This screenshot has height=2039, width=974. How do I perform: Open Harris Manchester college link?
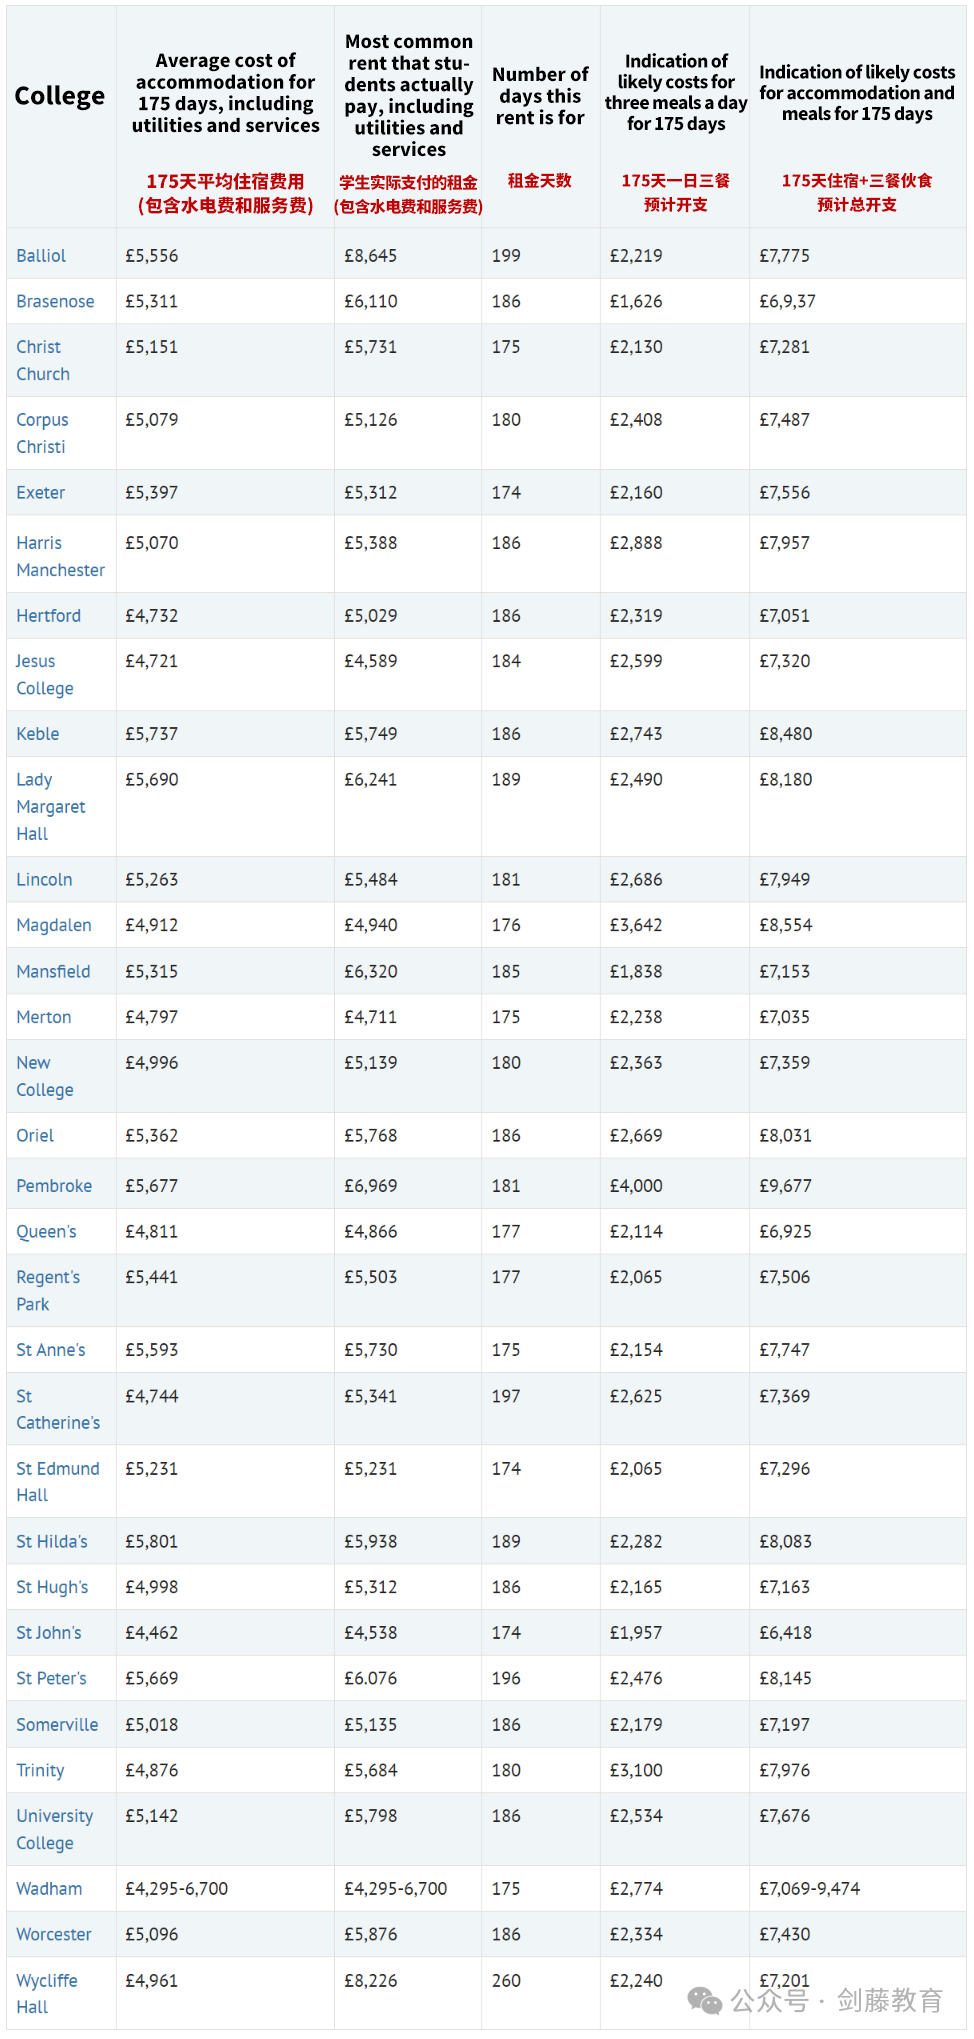coord(60,556)
